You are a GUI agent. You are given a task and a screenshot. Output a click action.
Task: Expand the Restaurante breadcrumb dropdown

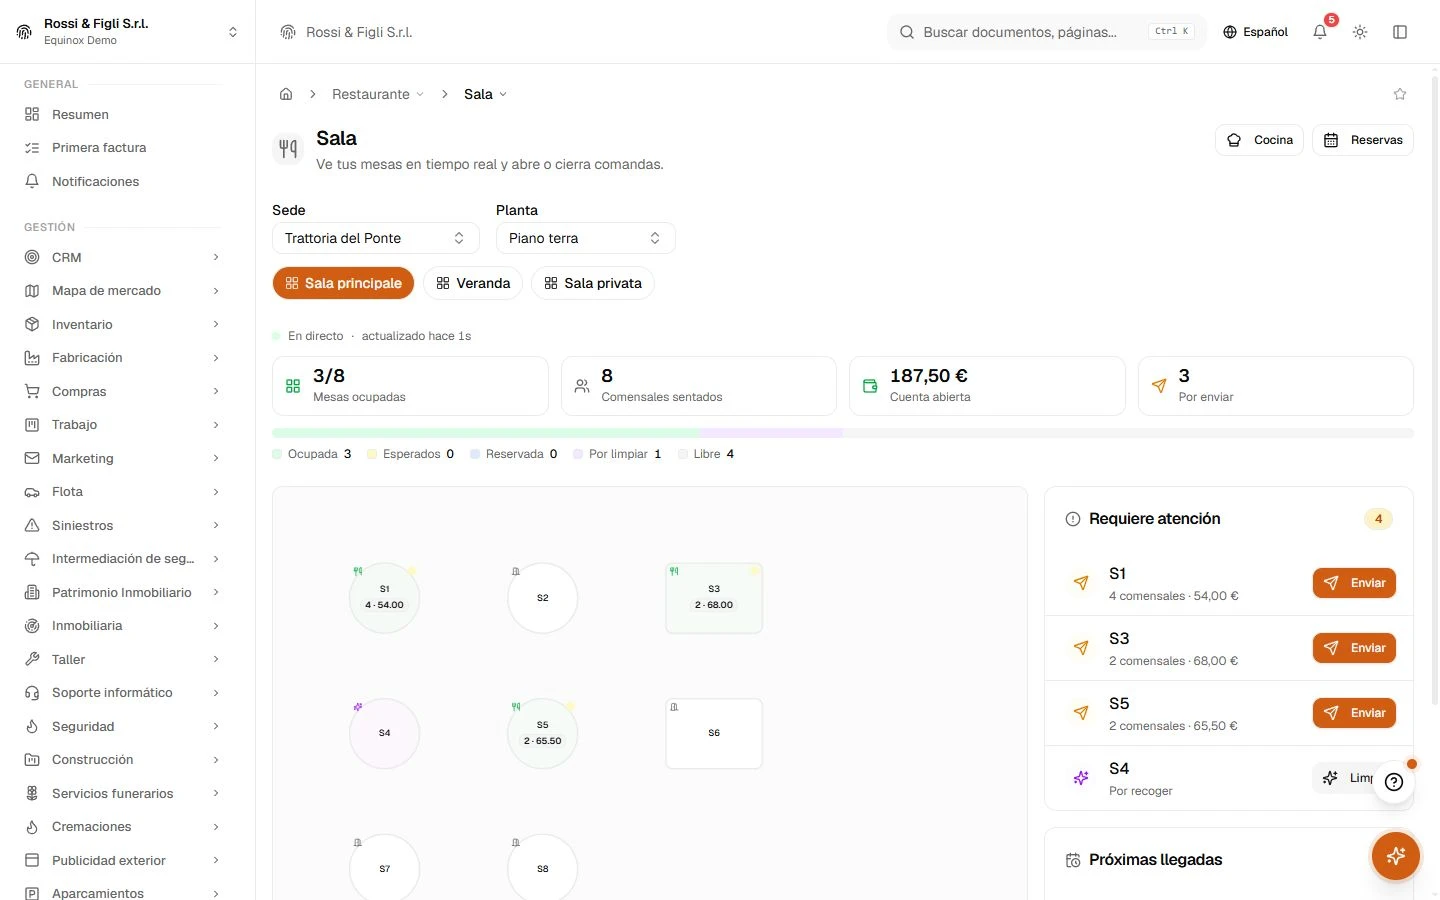click(x=378, y=94)
